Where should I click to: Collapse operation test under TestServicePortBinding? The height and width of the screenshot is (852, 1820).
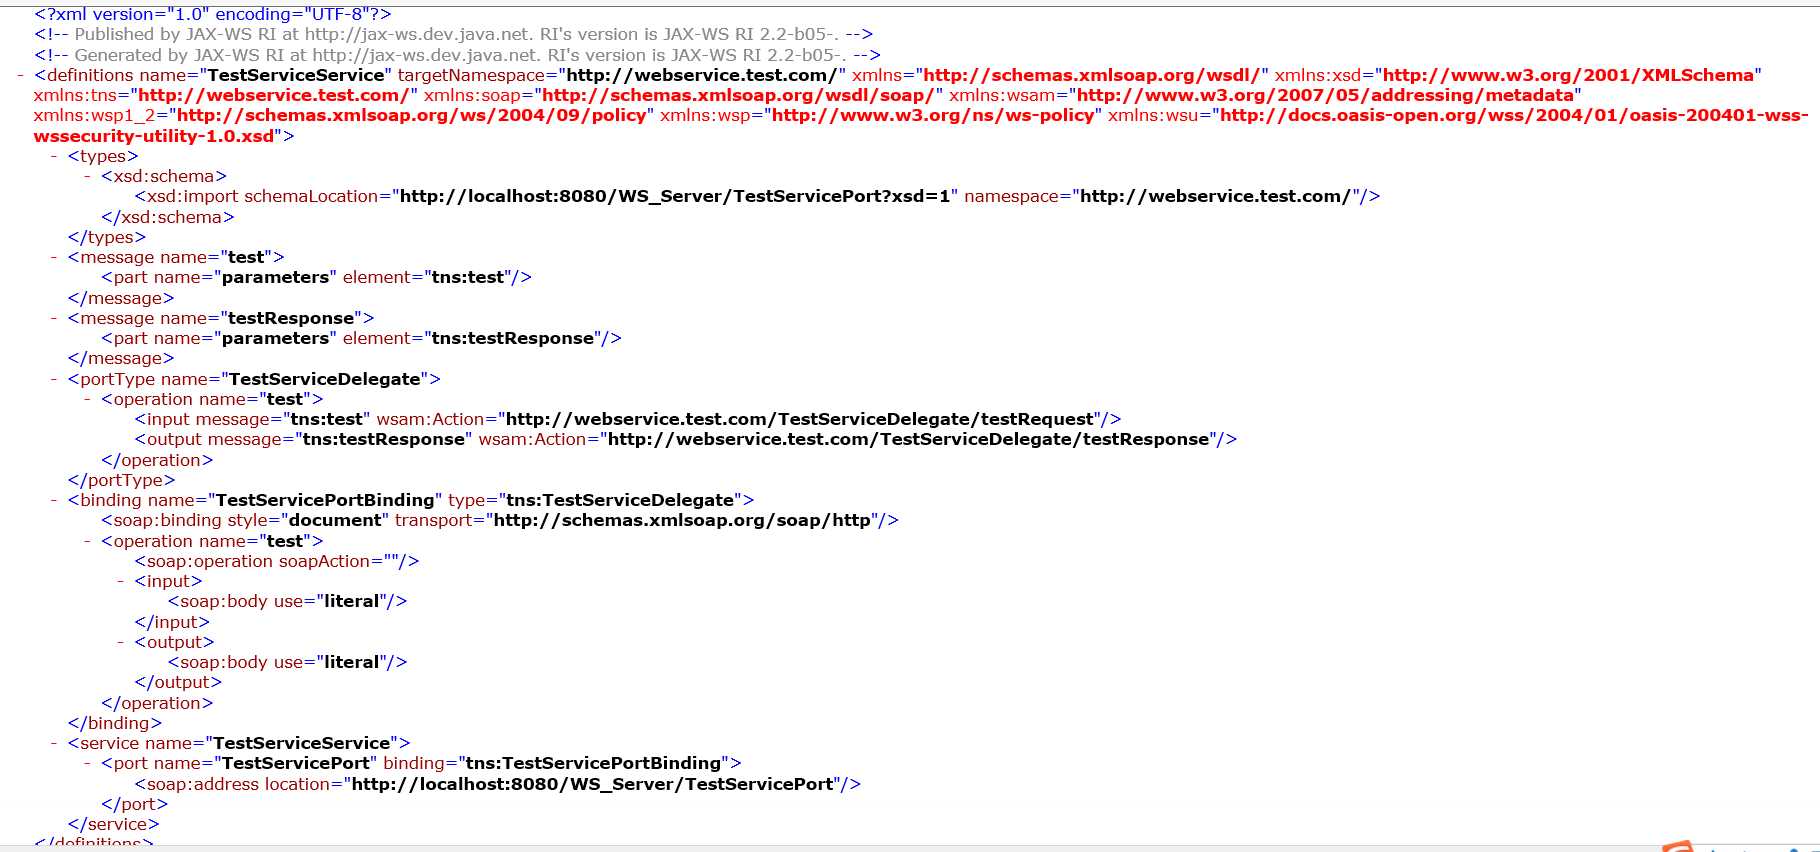click(x=88, y=541)
